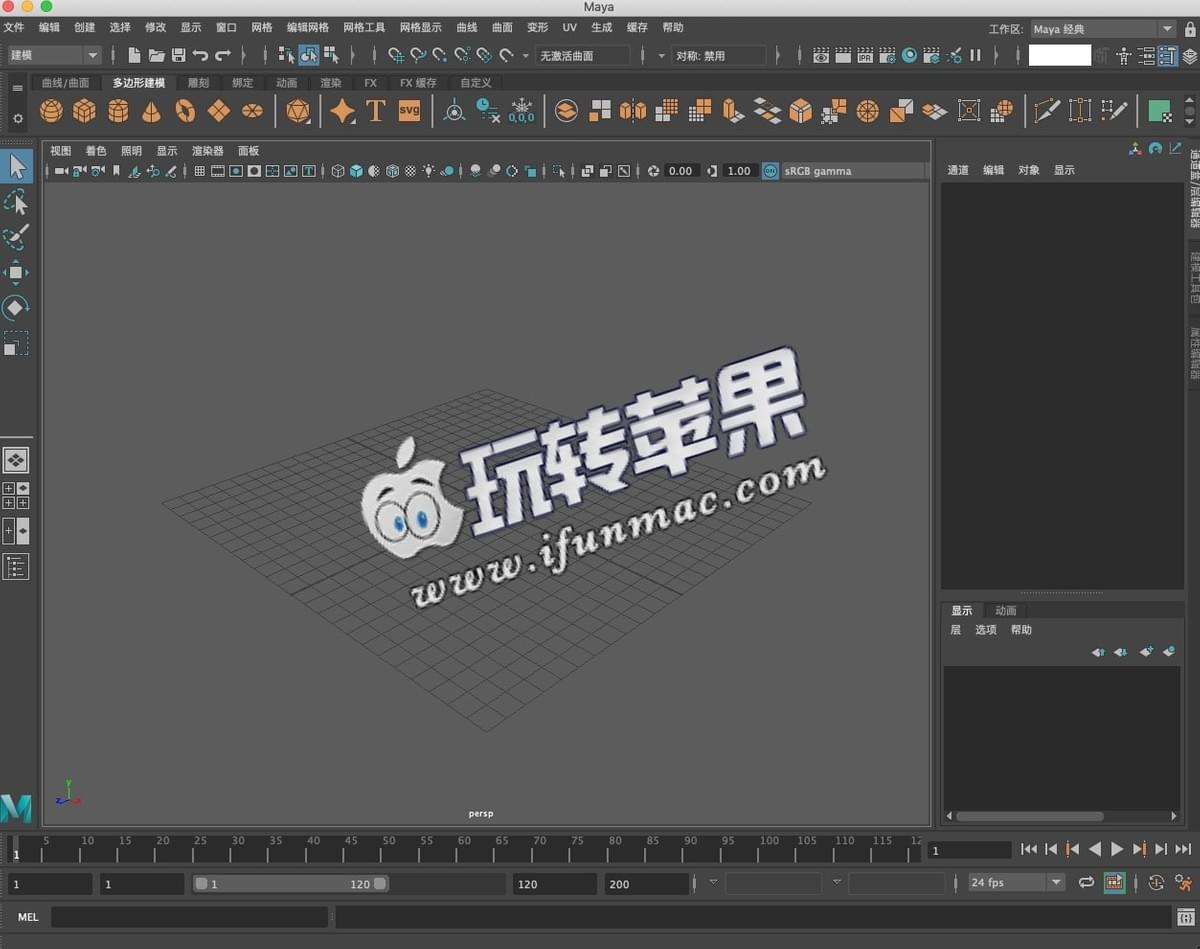The image size is (1200, 949).
Task: Click the 通道 channel box menu
Action: pyautogui.click(x=958, y=170)
